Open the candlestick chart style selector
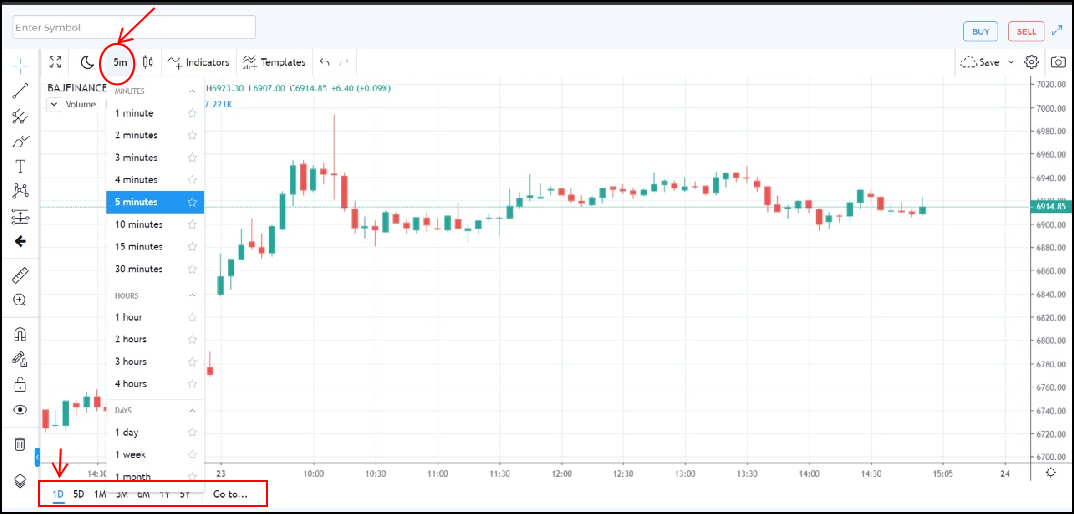The image size is (1074, 517). pos(148,62)
